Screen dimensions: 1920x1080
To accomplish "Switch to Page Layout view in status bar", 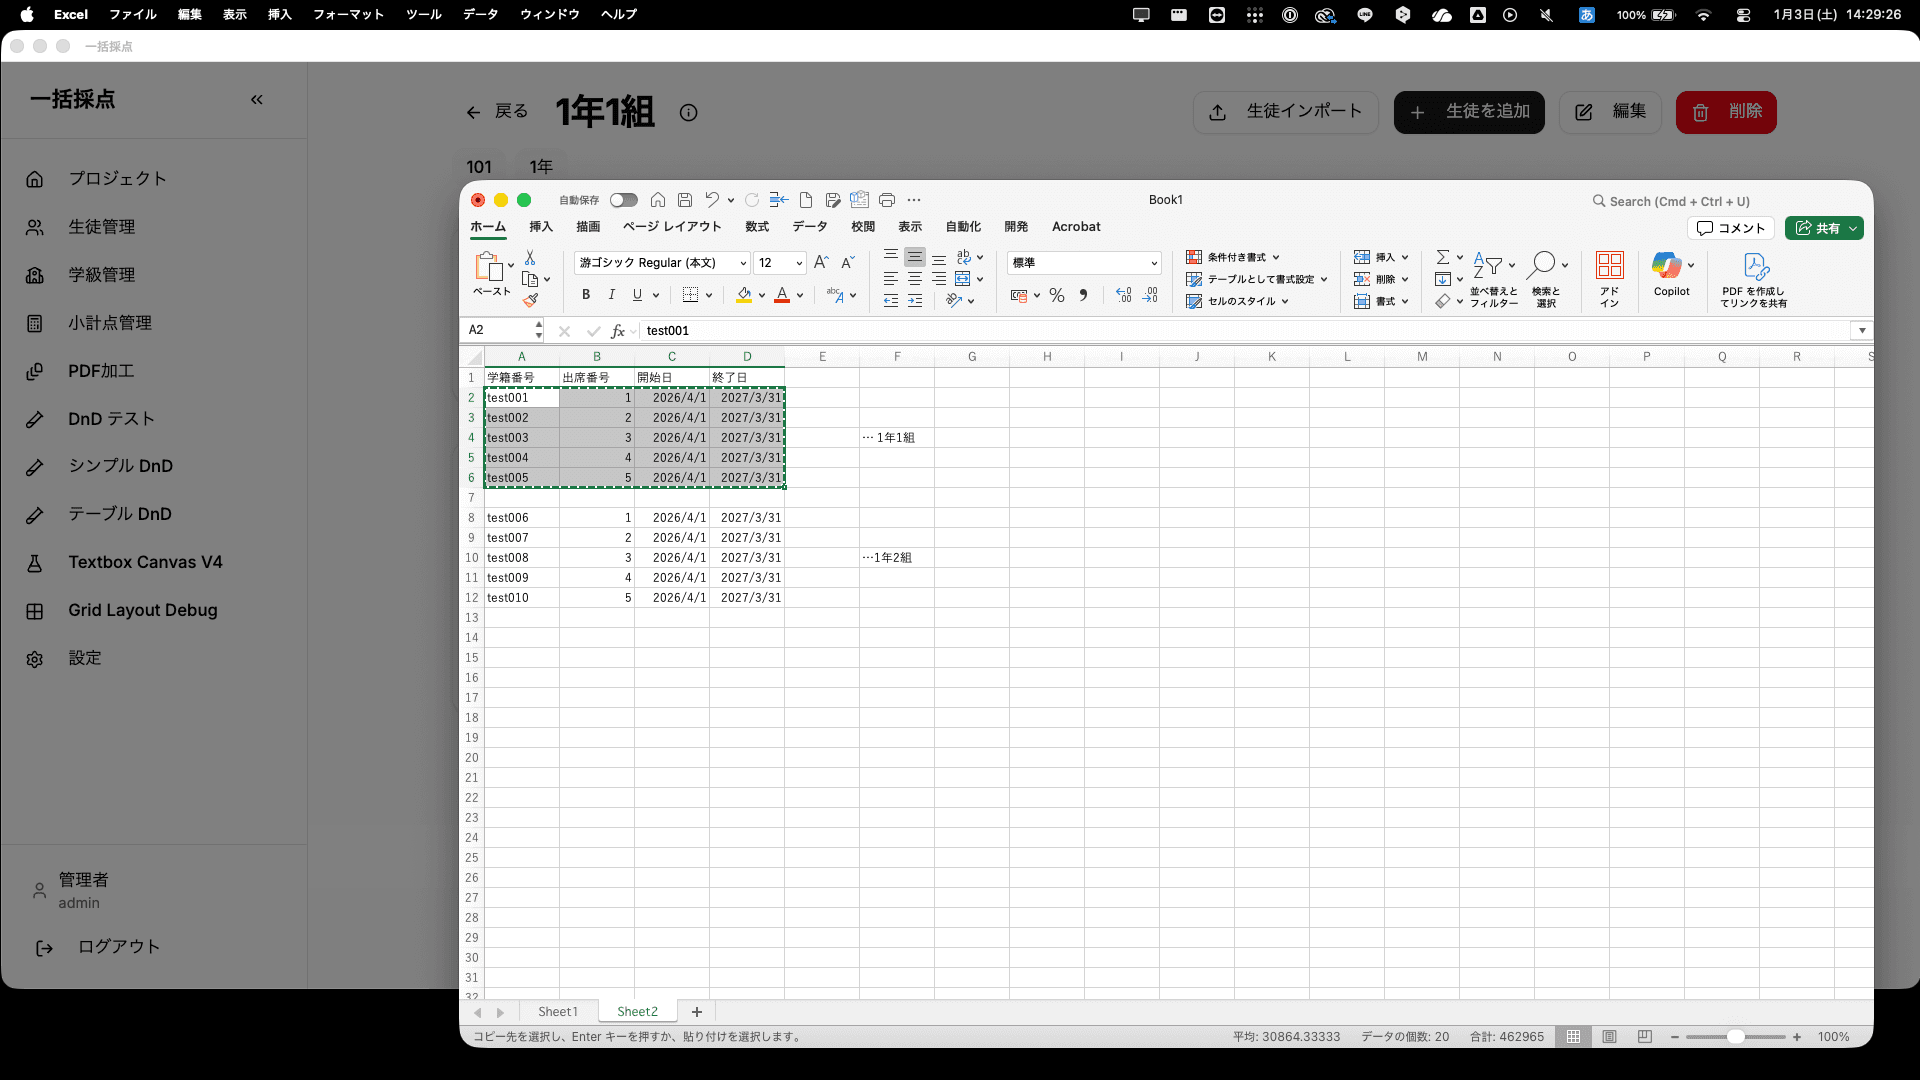I will point(1609,1037).
